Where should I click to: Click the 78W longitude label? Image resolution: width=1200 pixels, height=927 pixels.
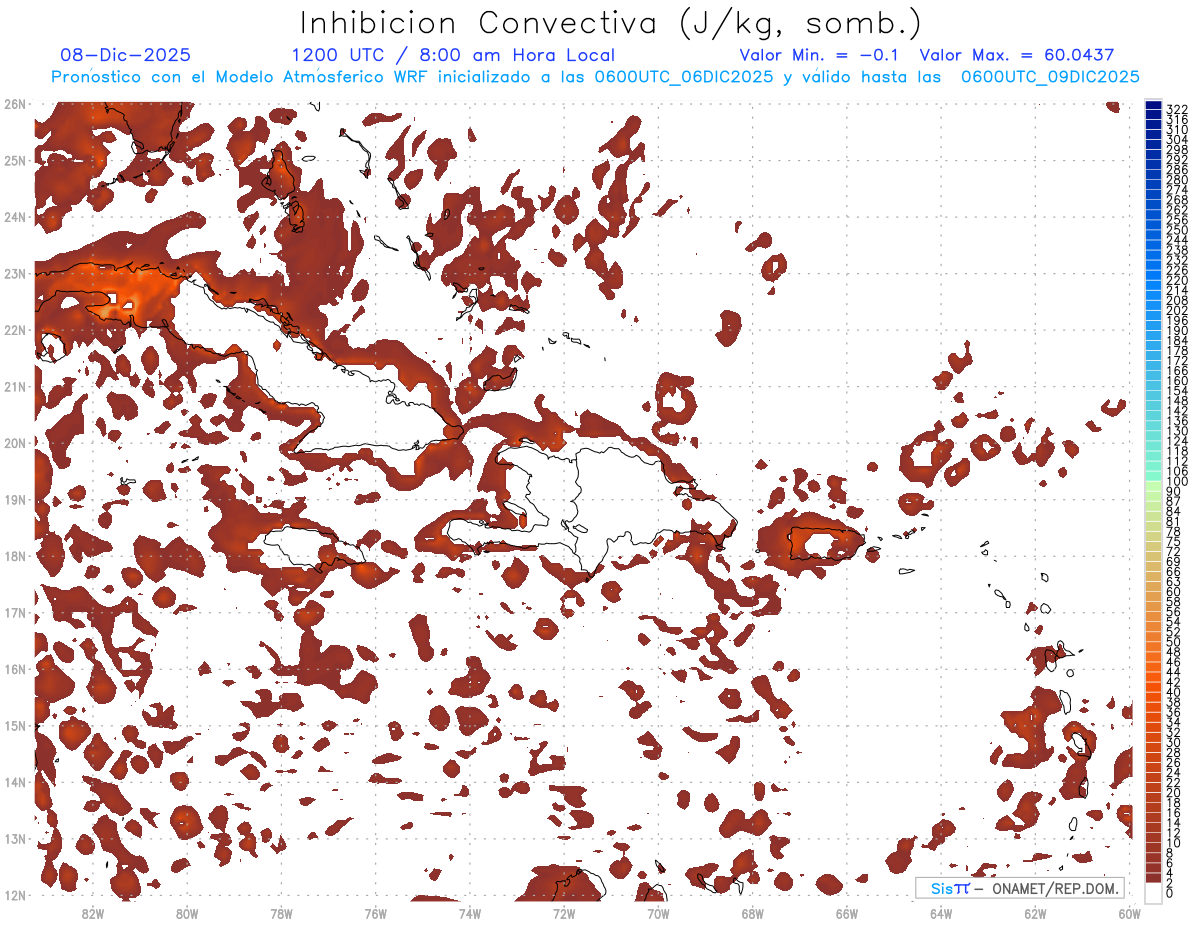pyautogui.click(x=281, y=913)
